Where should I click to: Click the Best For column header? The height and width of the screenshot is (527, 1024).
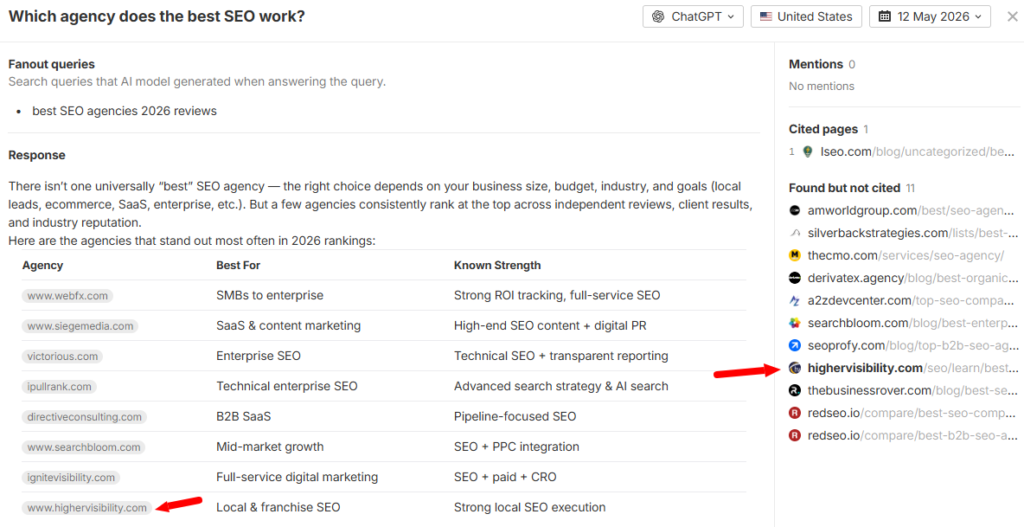click(238, 265)
